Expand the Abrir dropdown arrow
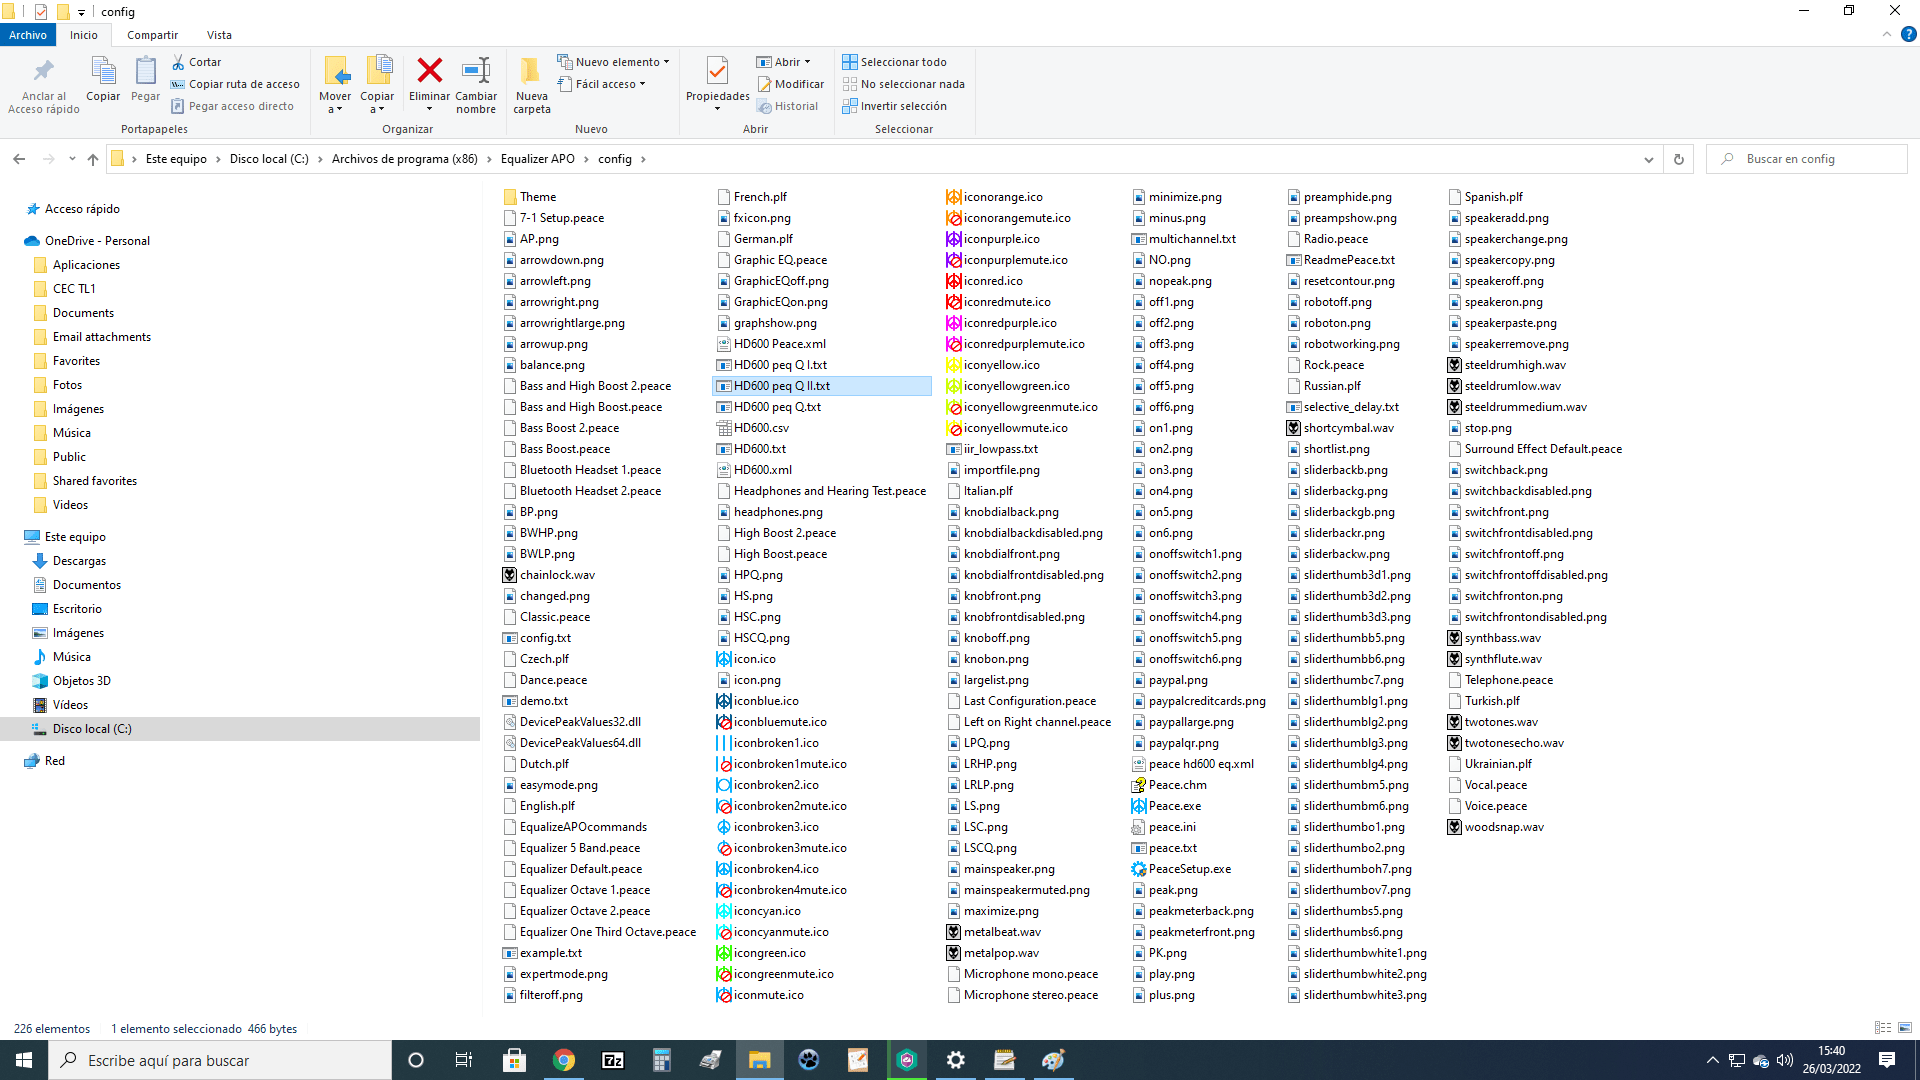Viewport: 1920px width, 1080px height. pos(808,62)
